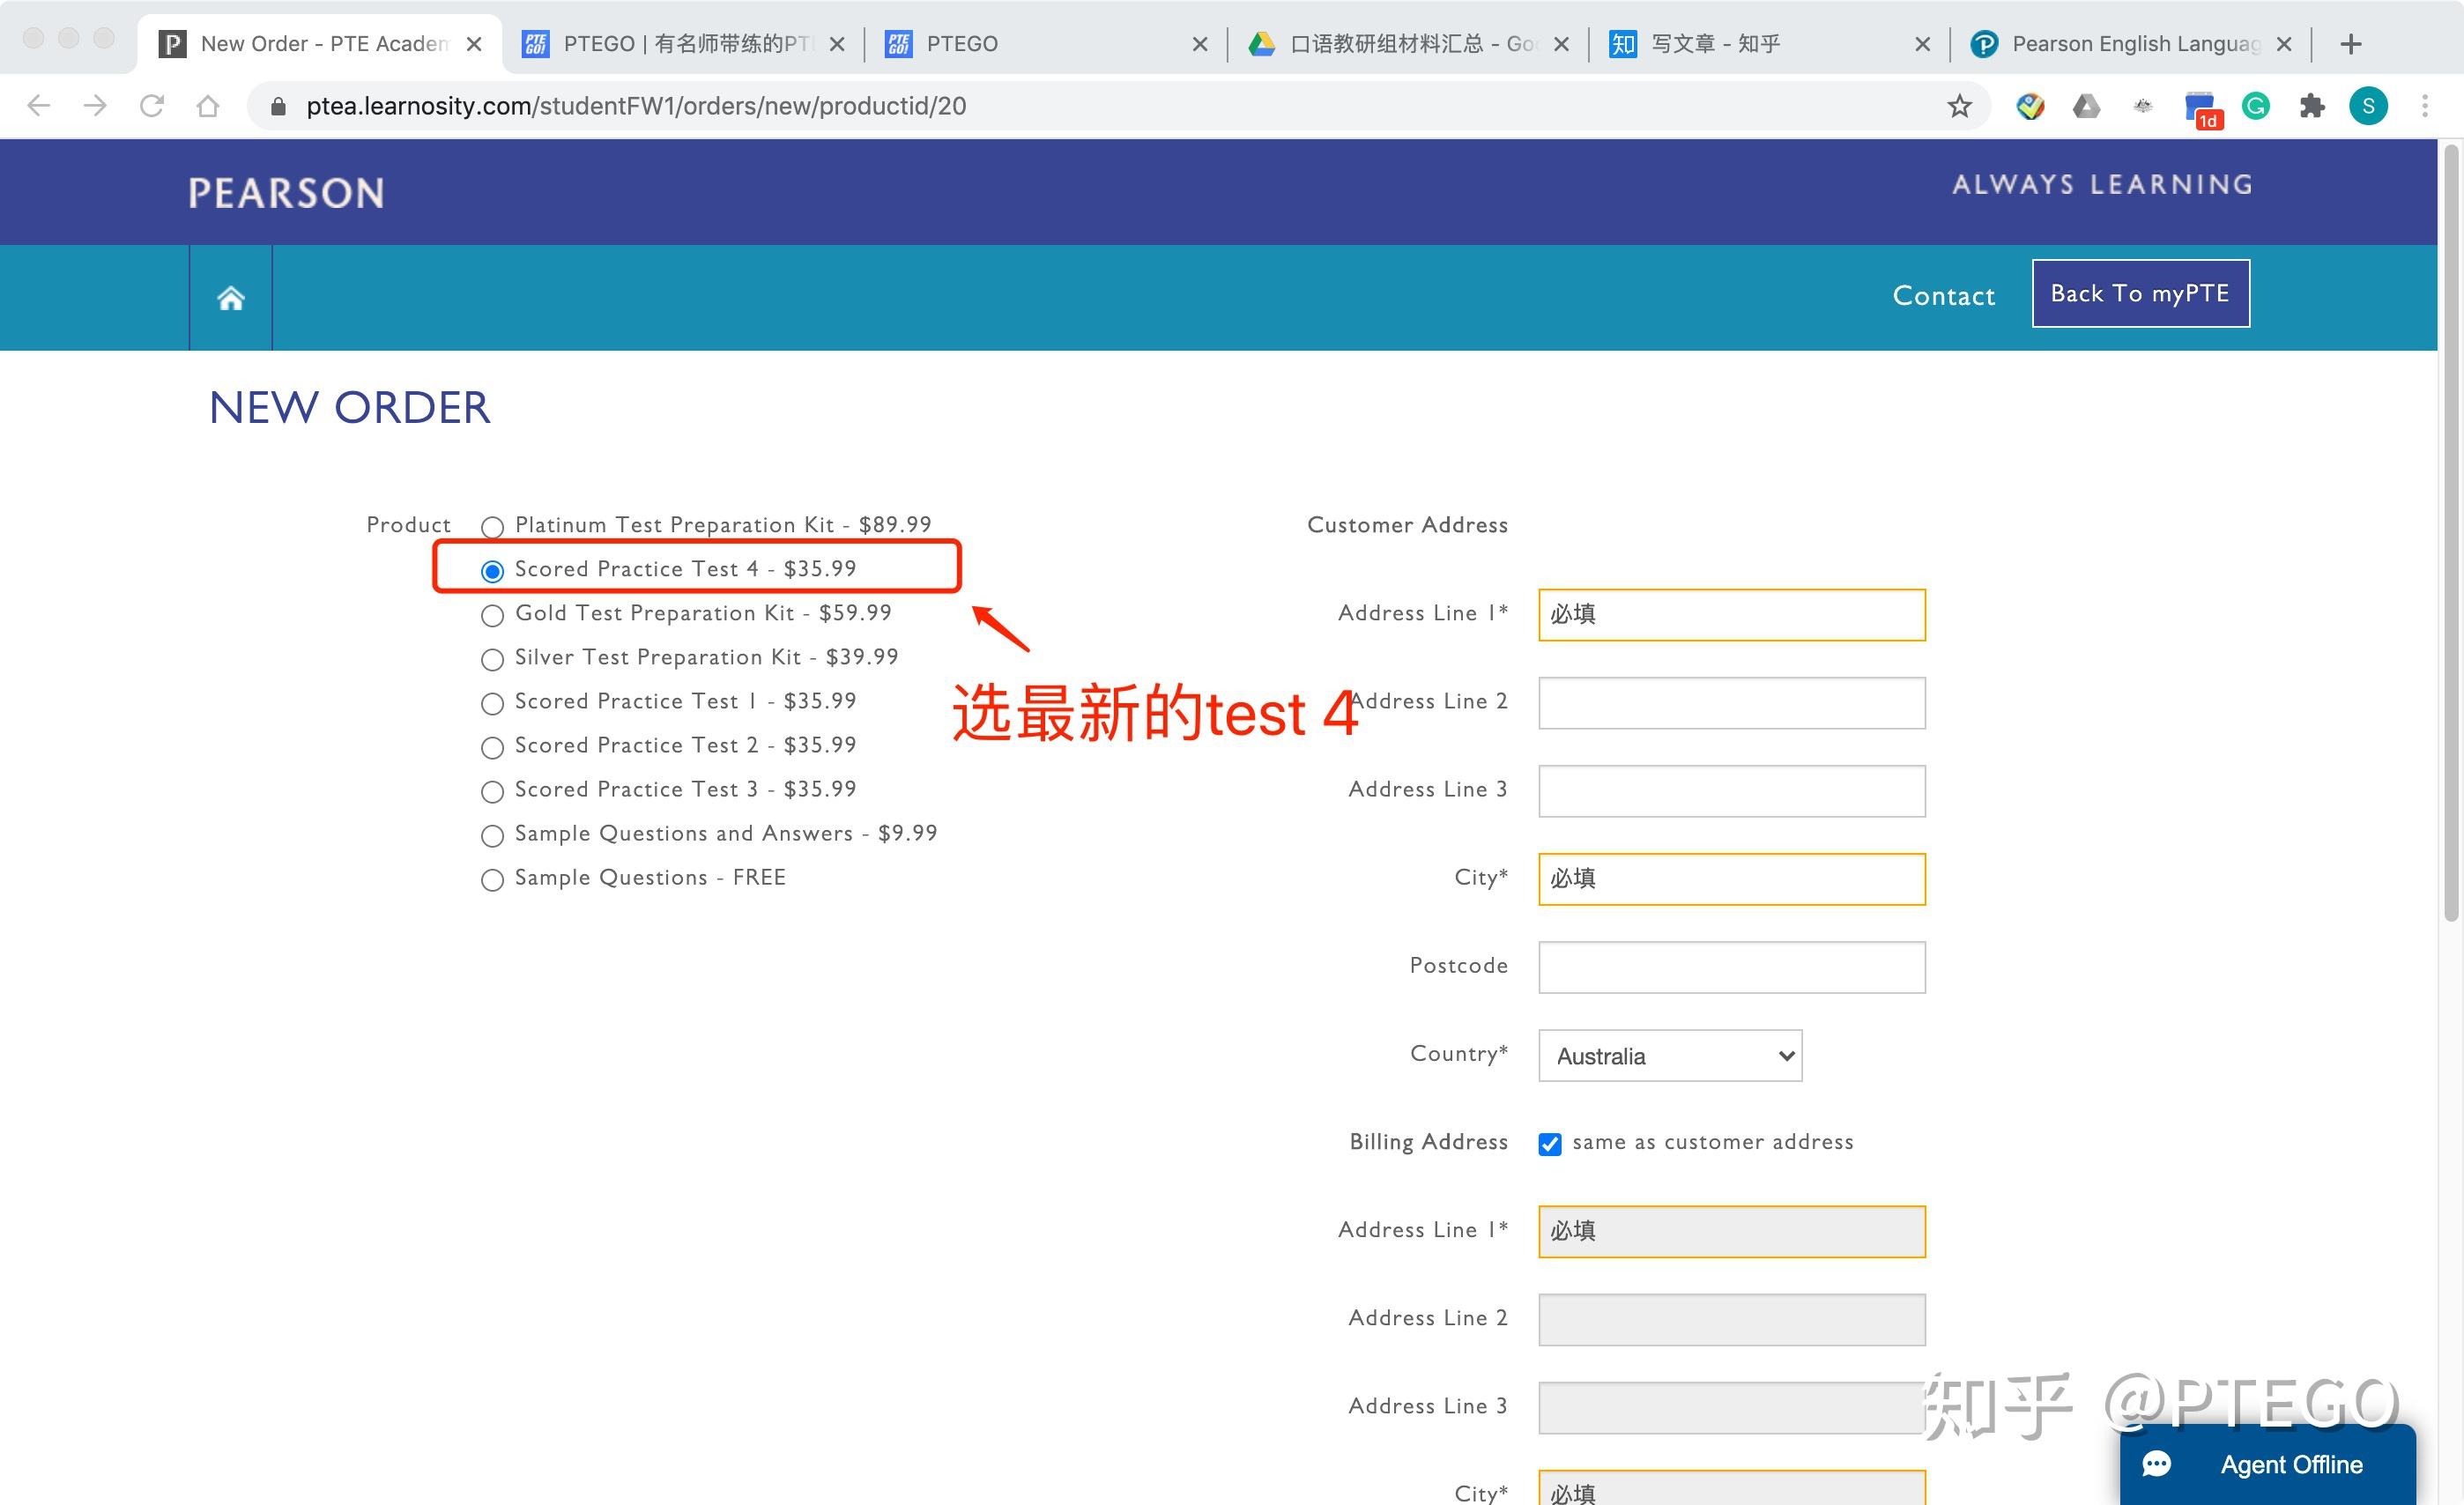Screen dimensions: 2464x1505
Task: Click the Back To myPTE button
Action: point(2140,293)
